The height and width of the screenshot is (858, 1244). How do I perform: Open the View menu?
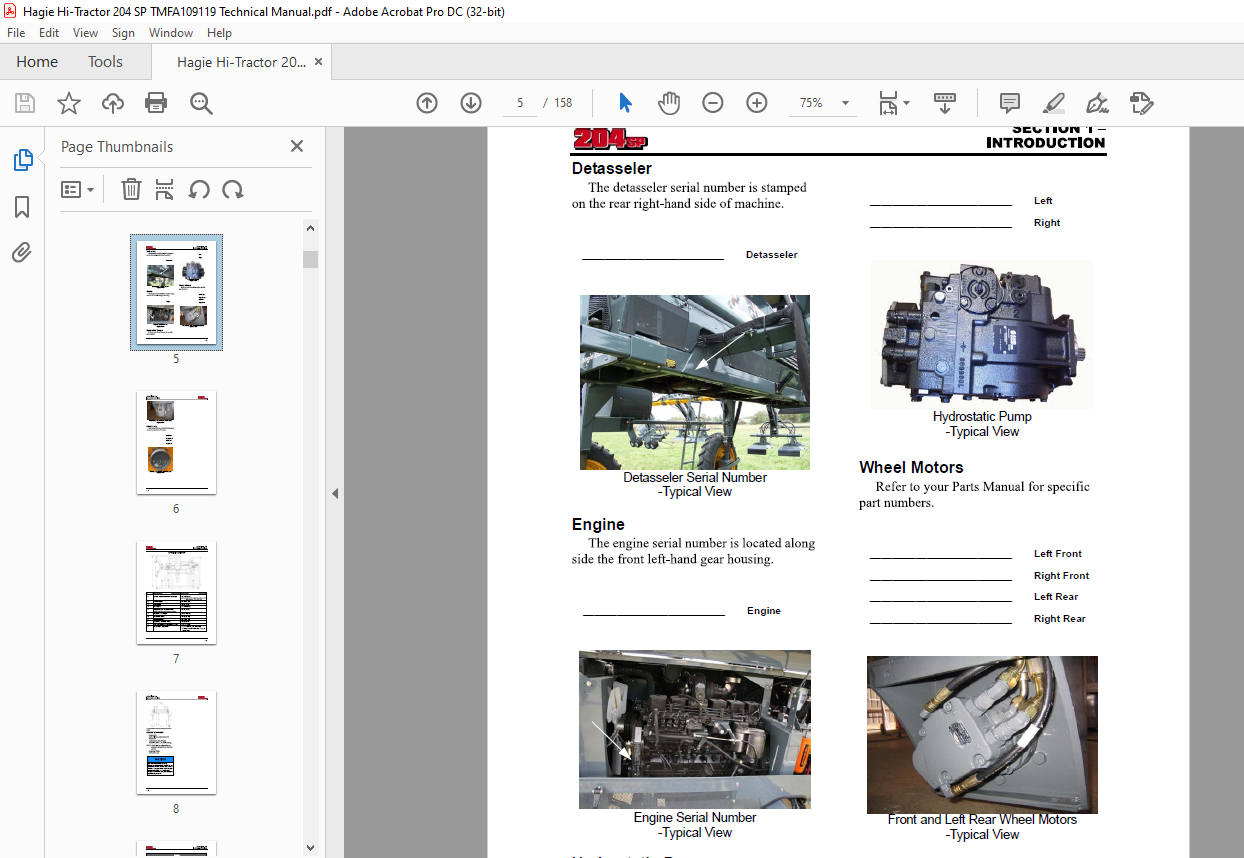(x=86, y=33)
